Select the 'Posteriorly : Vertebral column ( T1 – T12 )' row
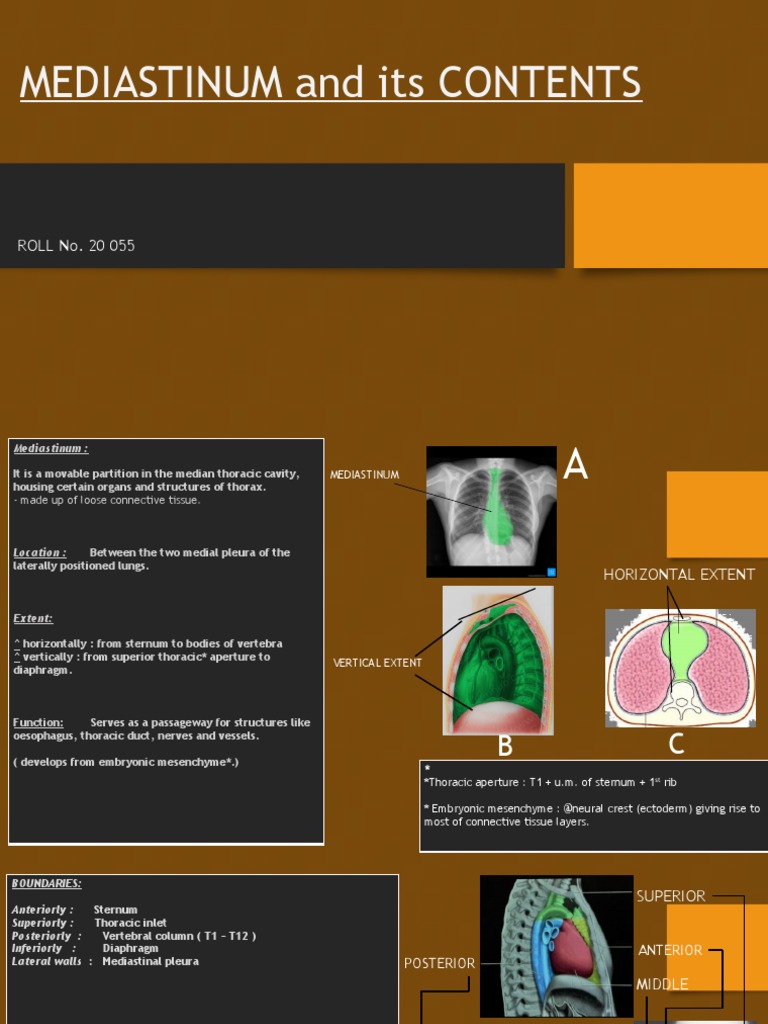This screenshot has height=1024, width=768. (x=134, y=936)
